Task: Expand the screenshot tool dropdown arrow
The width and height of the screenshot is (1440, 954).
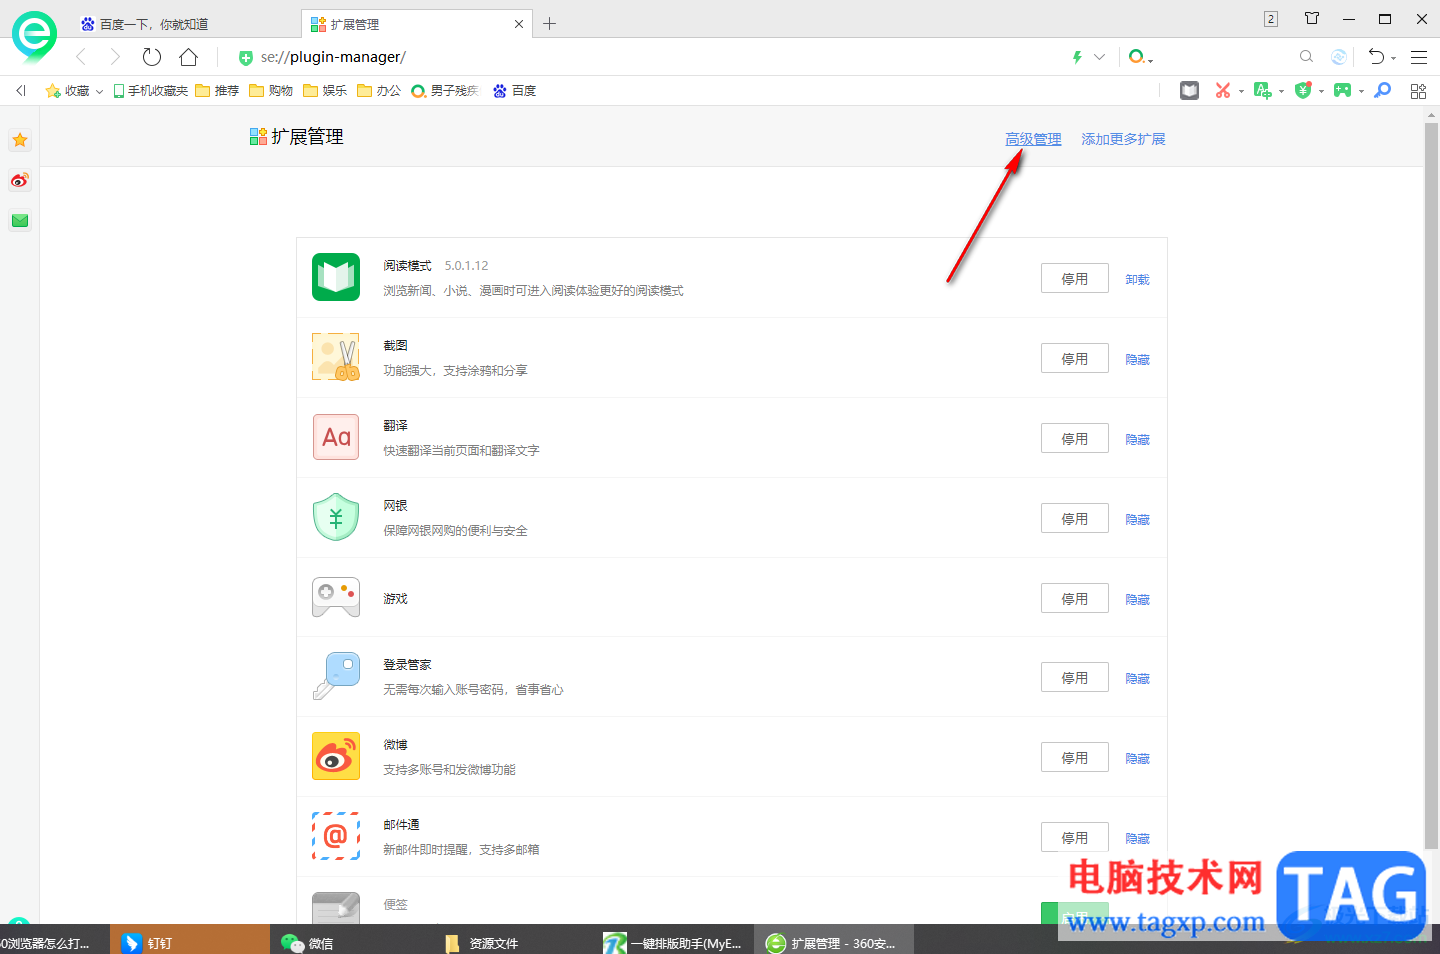Action: point(1241,90)
